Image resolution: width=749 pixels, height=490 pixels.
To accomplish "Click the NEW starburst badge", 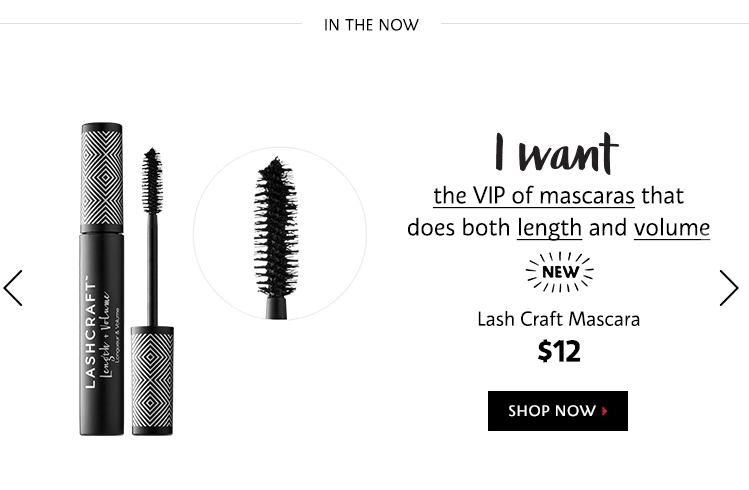I will click(x=559, y=272).
